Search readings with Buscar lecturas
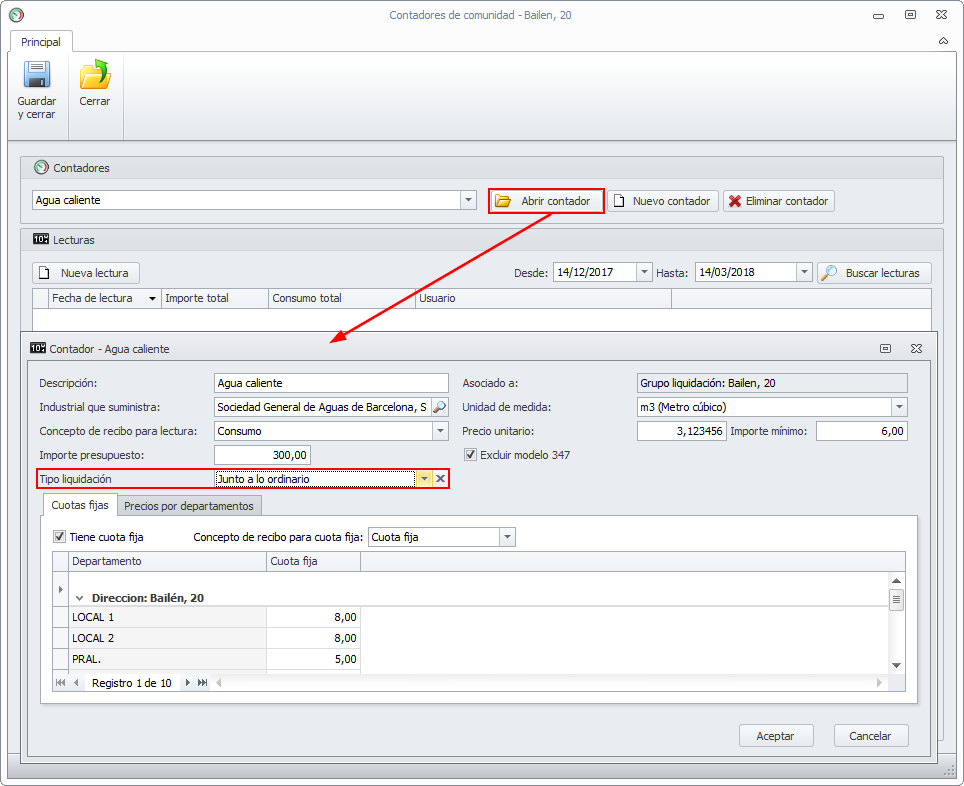964x786 pixels. point(874,273)
